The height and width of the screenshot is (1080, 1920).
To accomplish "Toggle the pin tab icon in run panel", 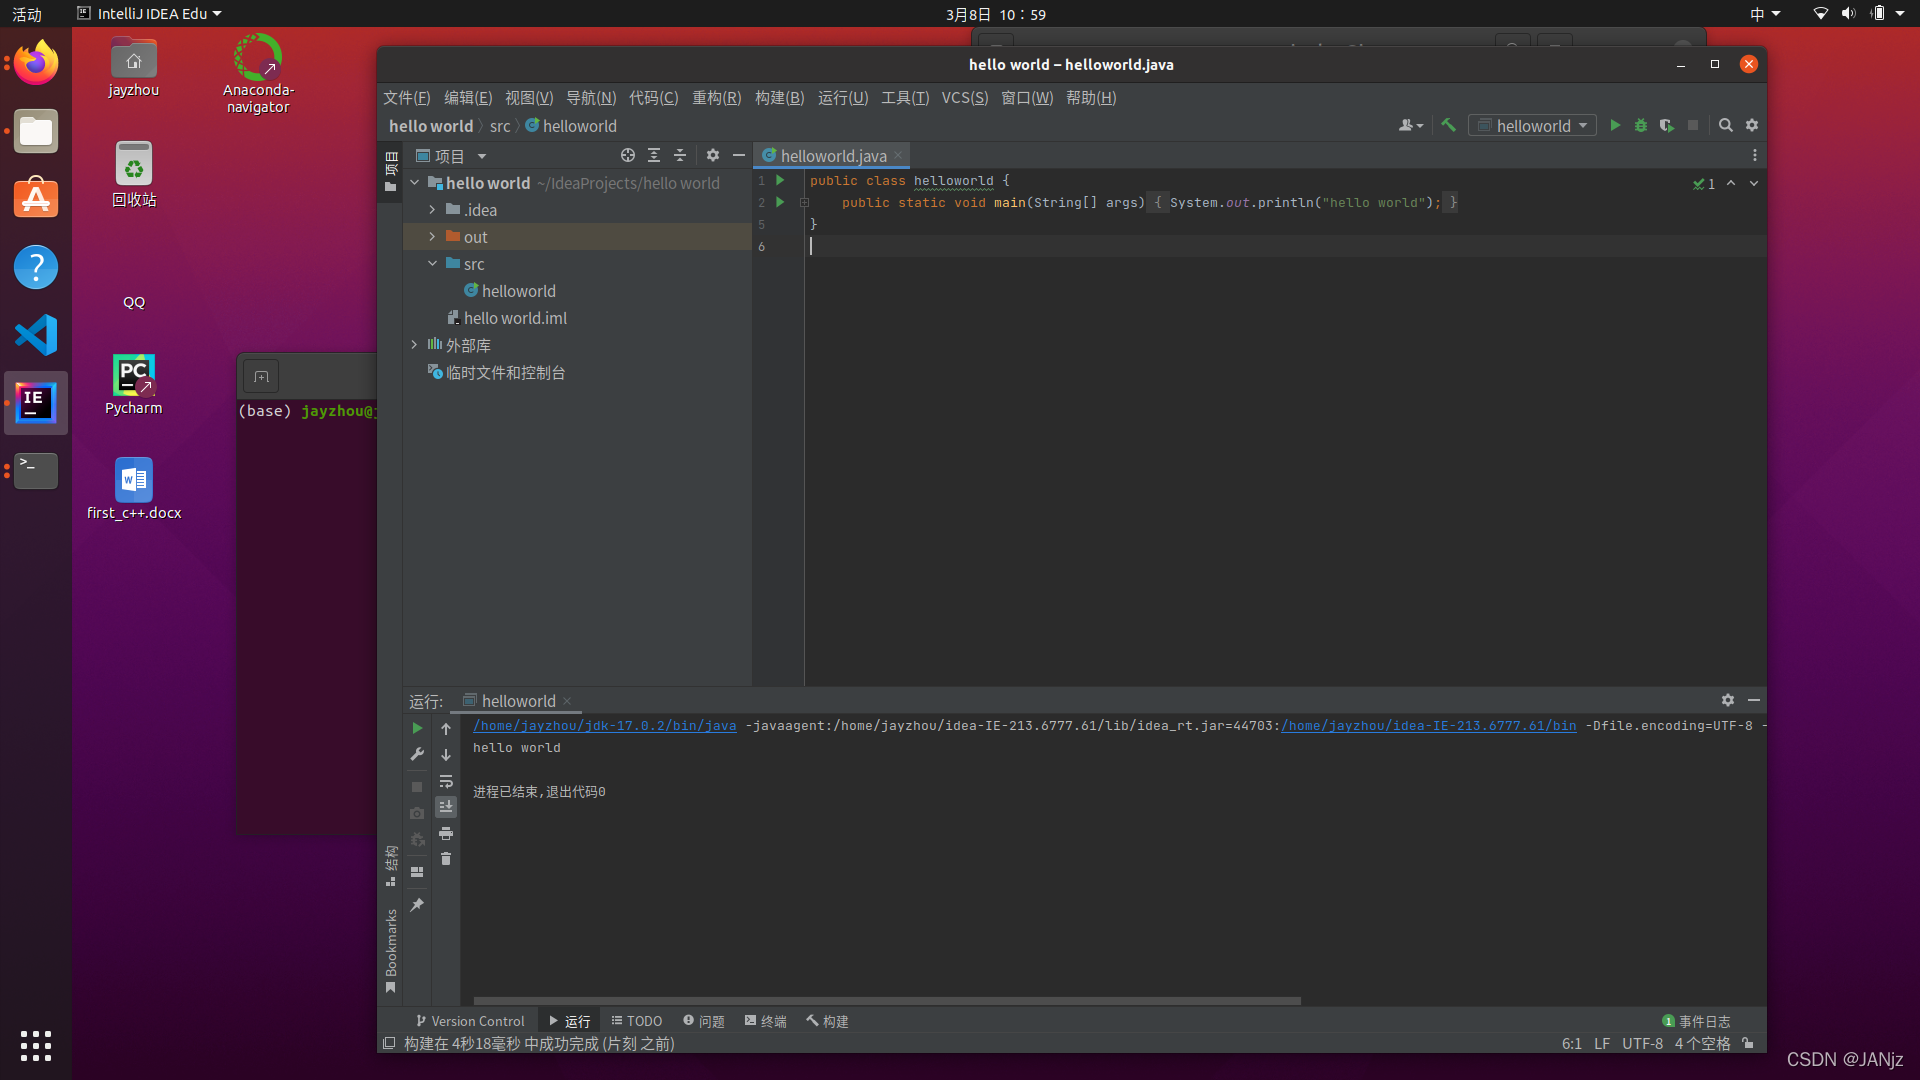I will pos(417,904).
